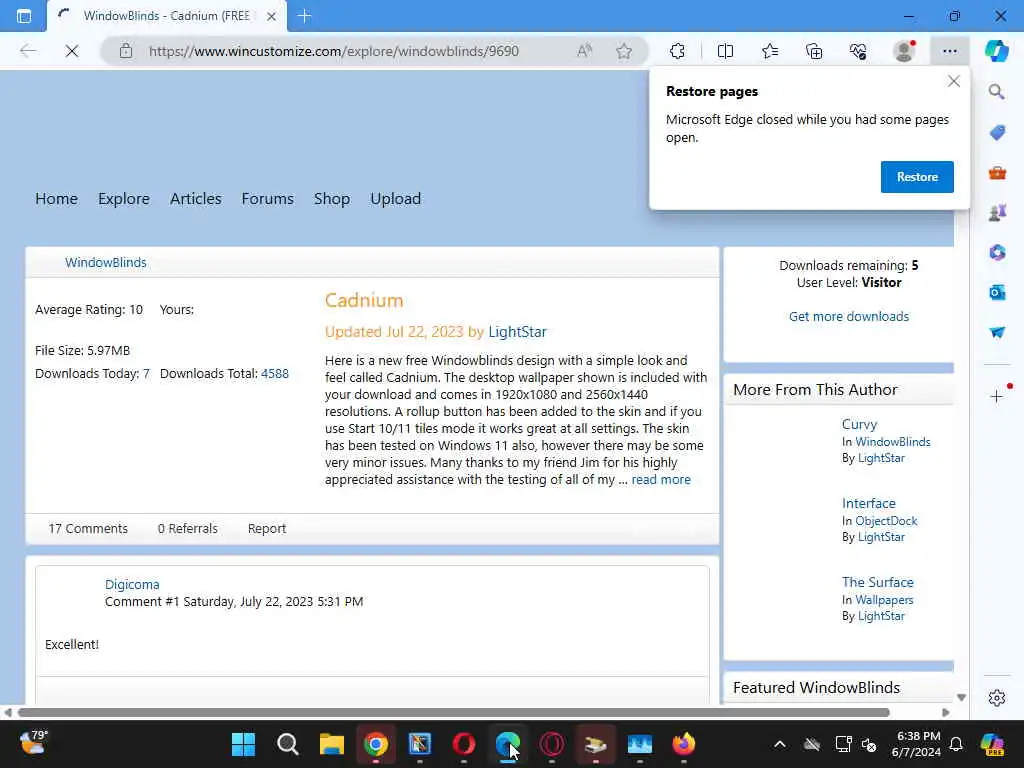This screenshot has width=1024, height=768.
Task: Open the Curvy skin link
Action: tap(859, 424)
